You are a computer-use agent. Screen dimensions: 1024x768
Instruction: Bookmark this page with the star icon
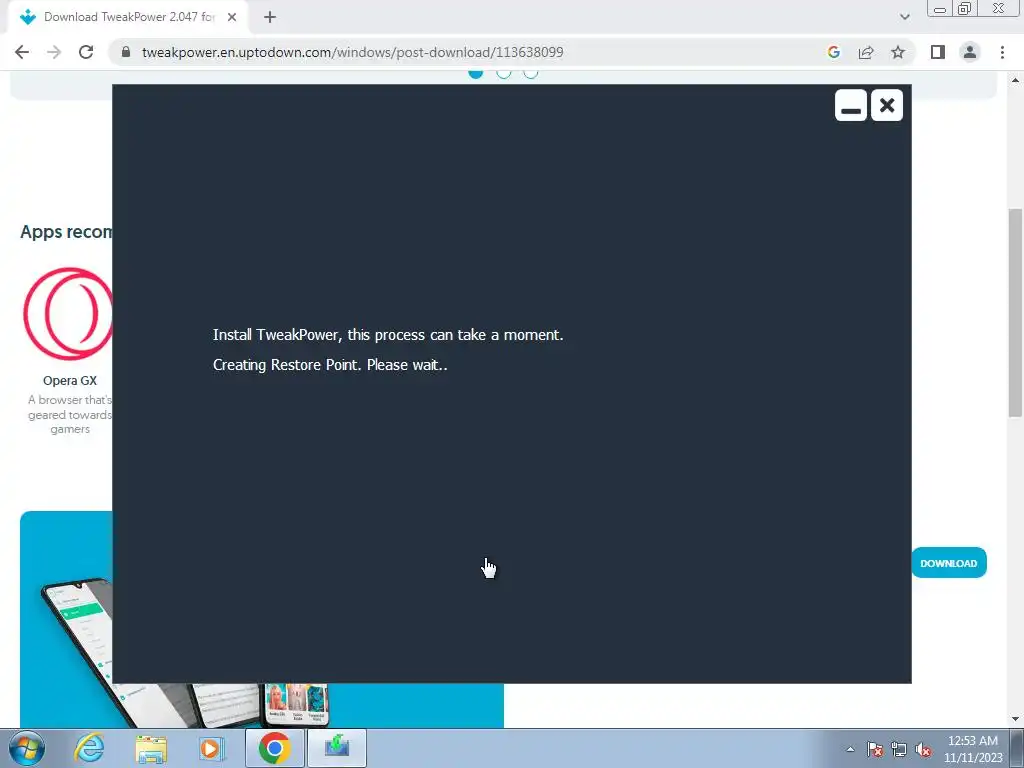898,52
